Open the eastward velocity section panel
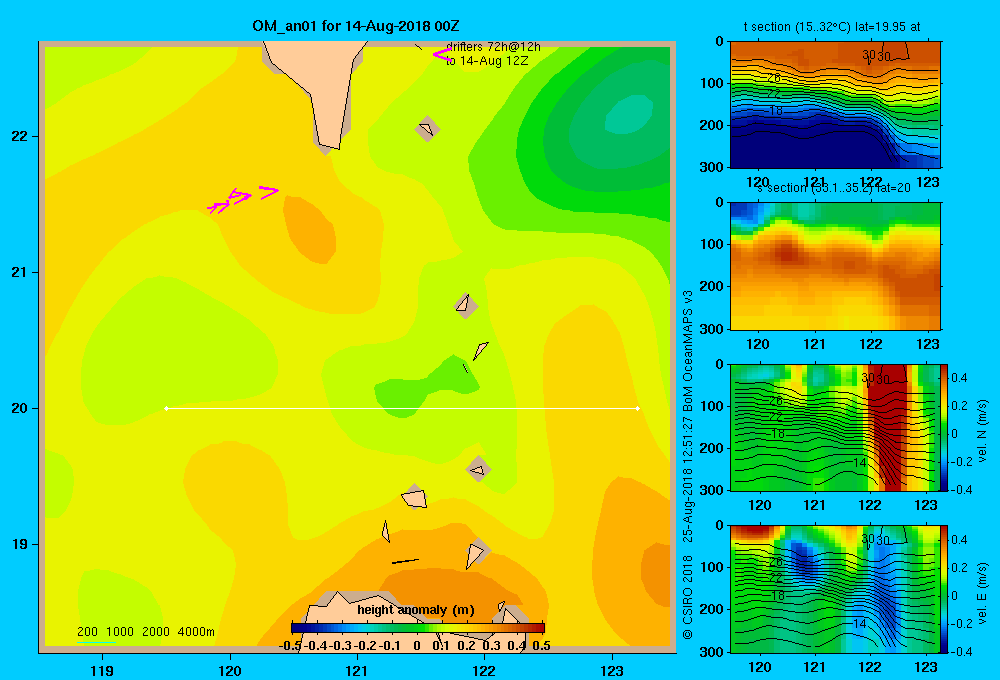 point(835,589)
